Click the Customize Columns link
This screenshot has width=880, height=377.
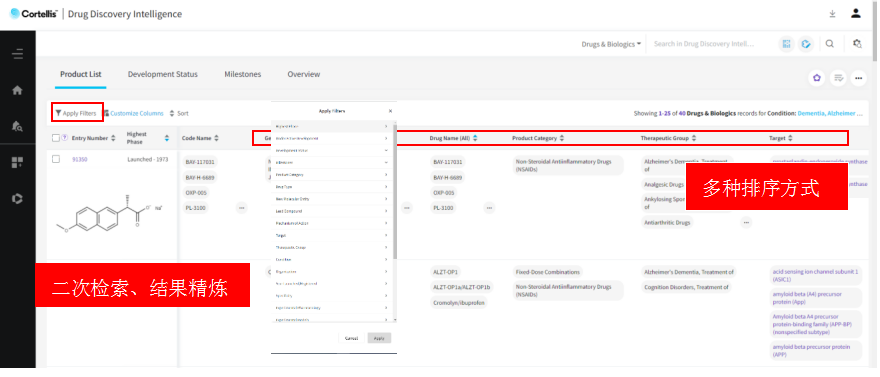pos(134,113)
